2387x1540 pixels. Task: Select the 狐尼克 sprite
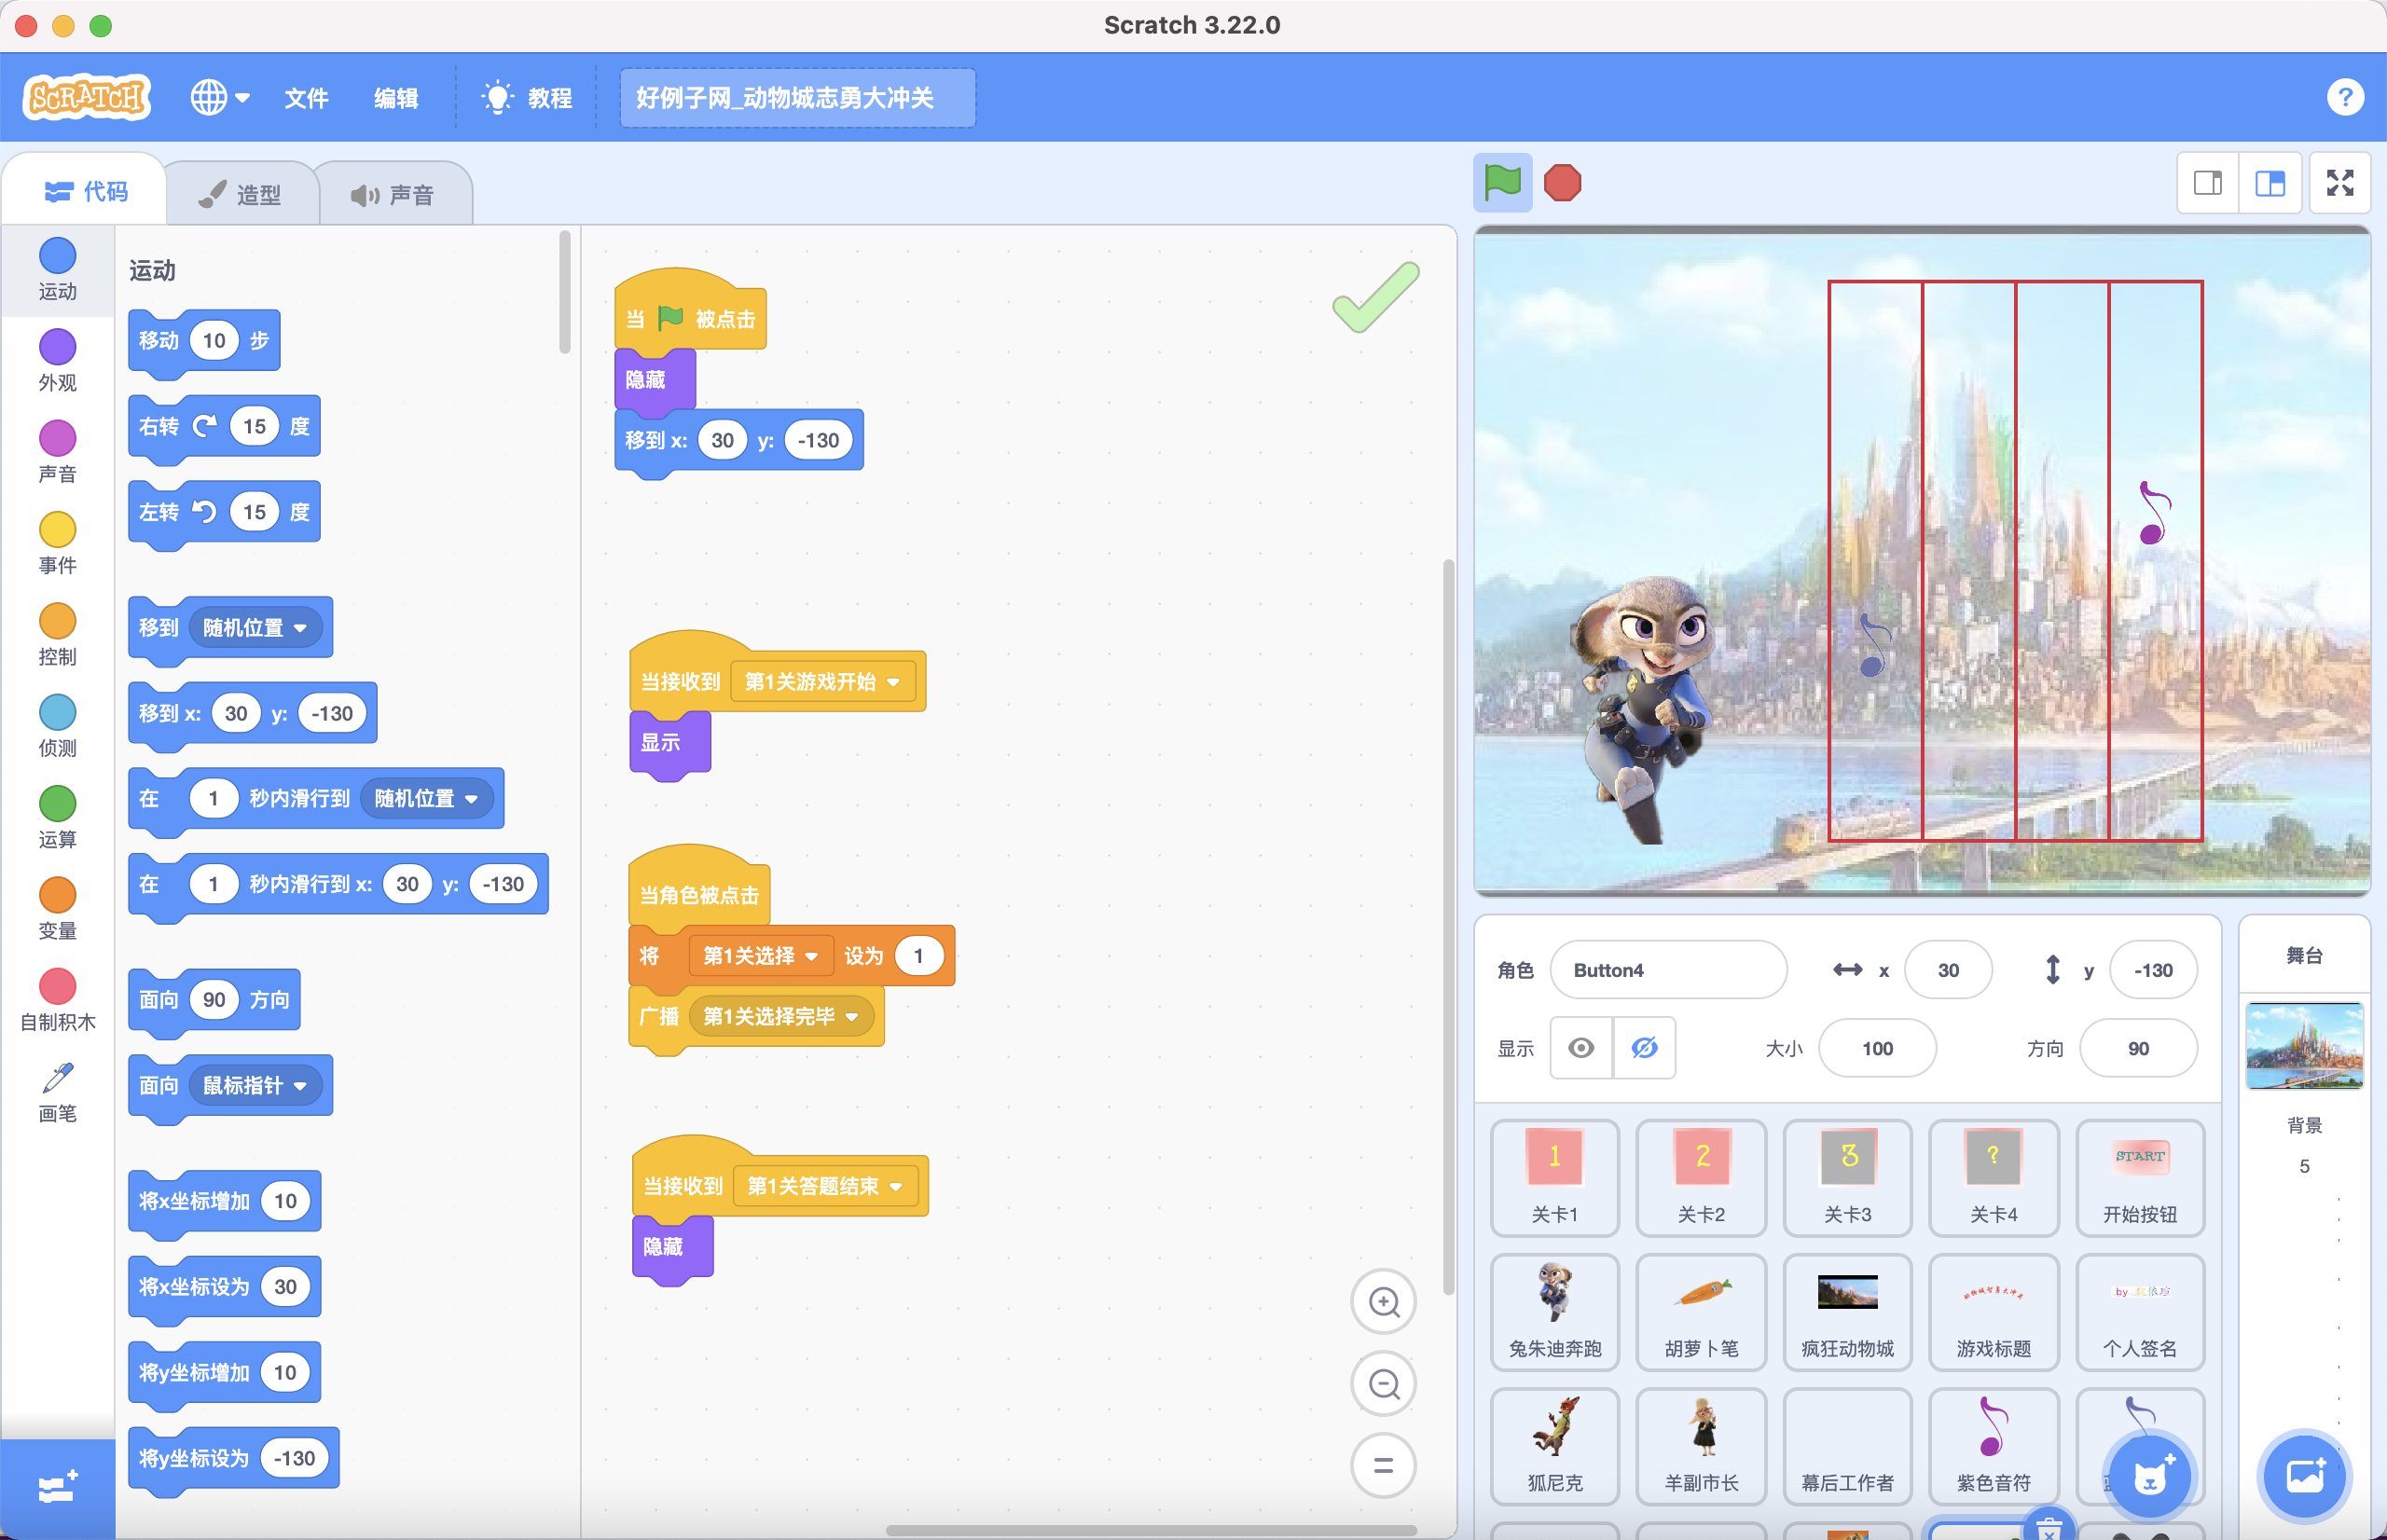(1554, 1445)
